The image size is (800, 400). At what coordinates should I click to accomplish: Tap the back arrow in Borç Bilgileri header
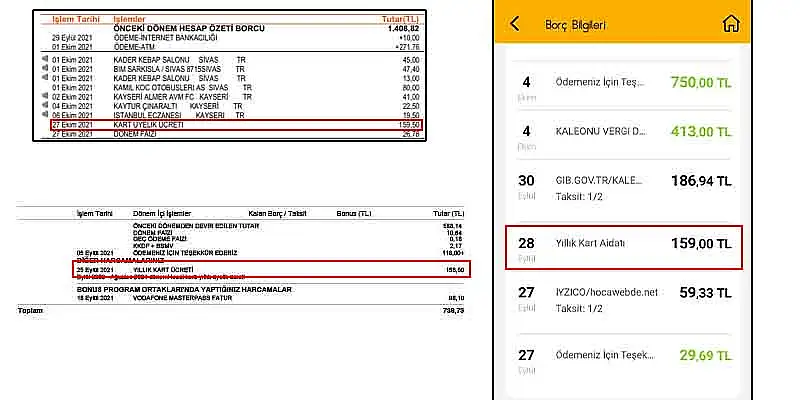coord(515,24)
